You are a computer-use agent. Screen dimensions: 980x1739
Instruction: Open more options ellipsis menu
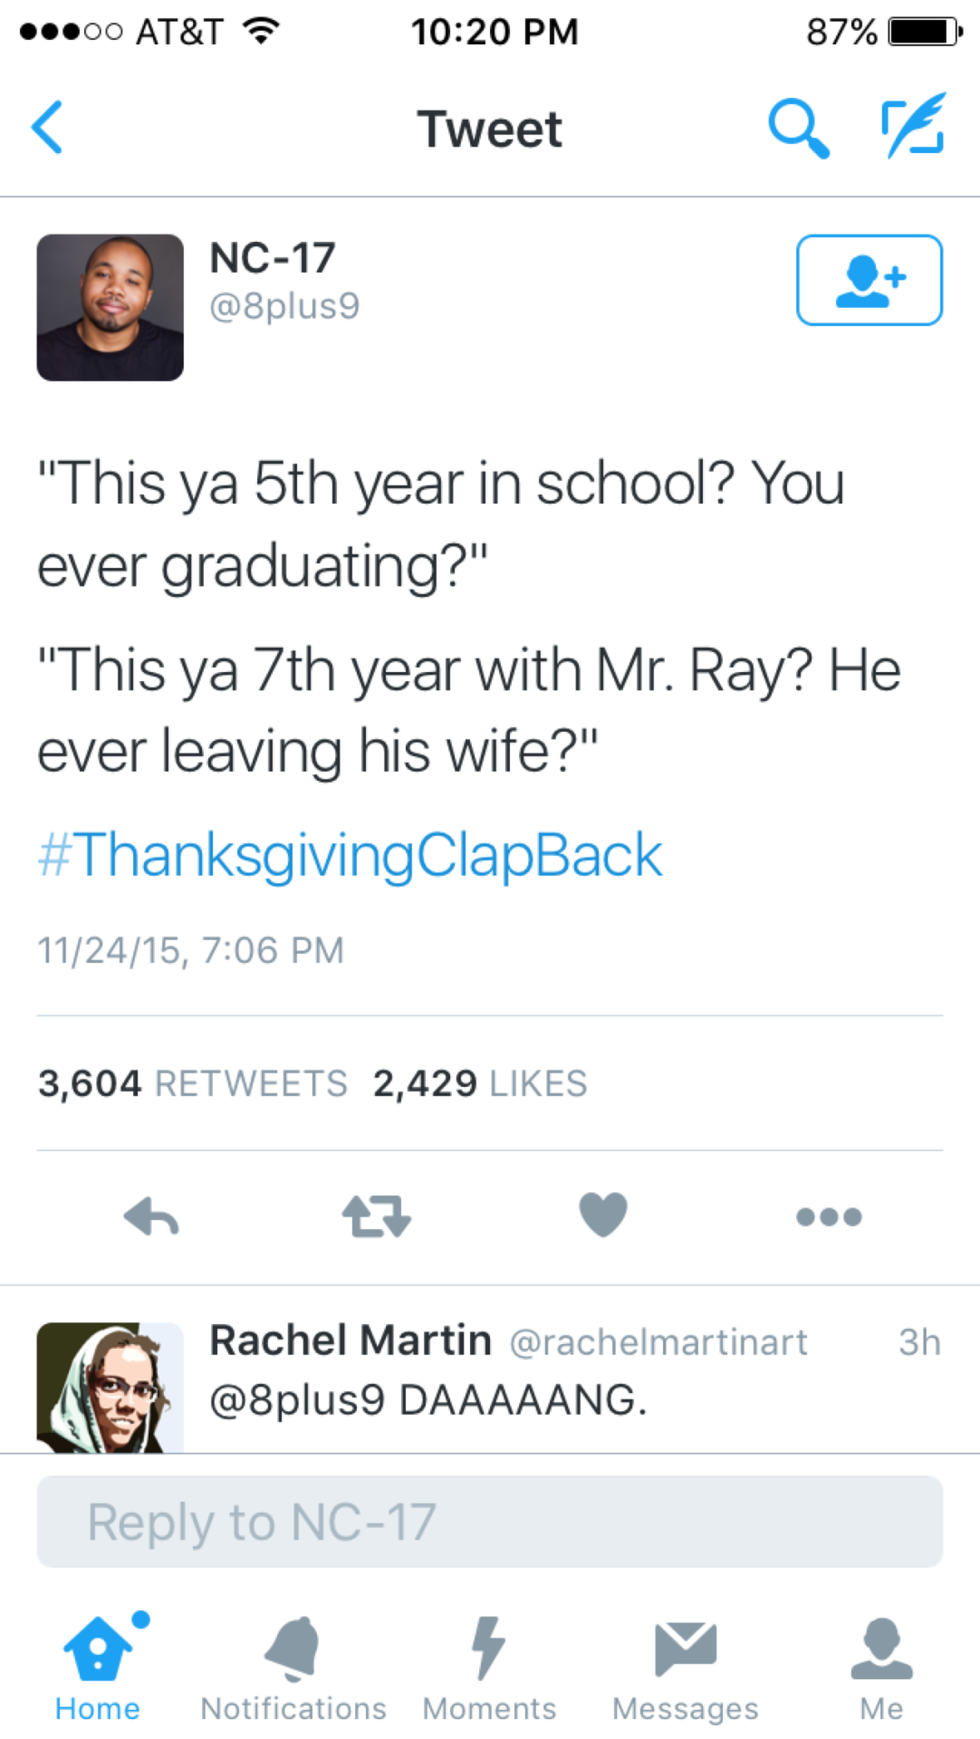(x=829, y=1217)
